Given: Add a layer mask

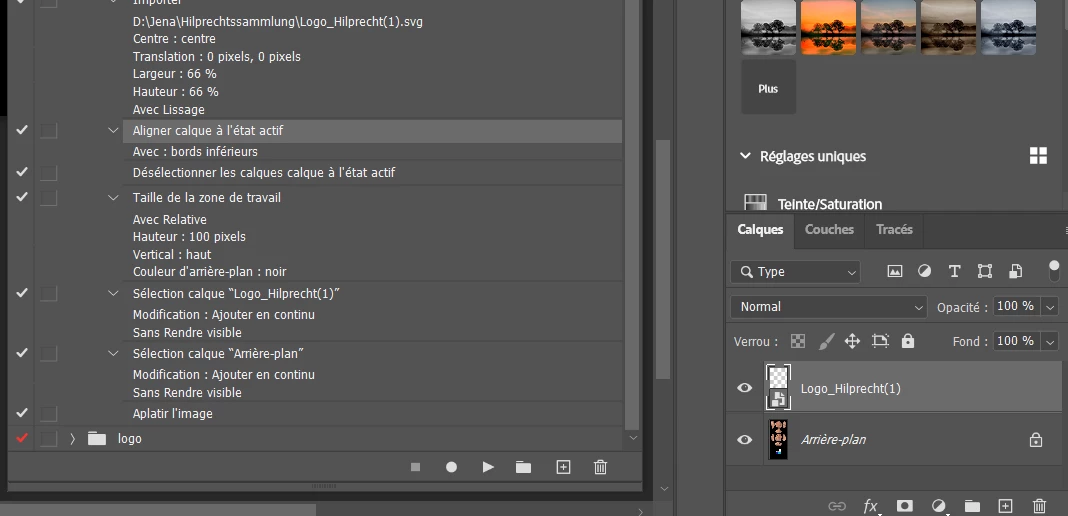Looking at the screenshot, I should pos(905,506).
